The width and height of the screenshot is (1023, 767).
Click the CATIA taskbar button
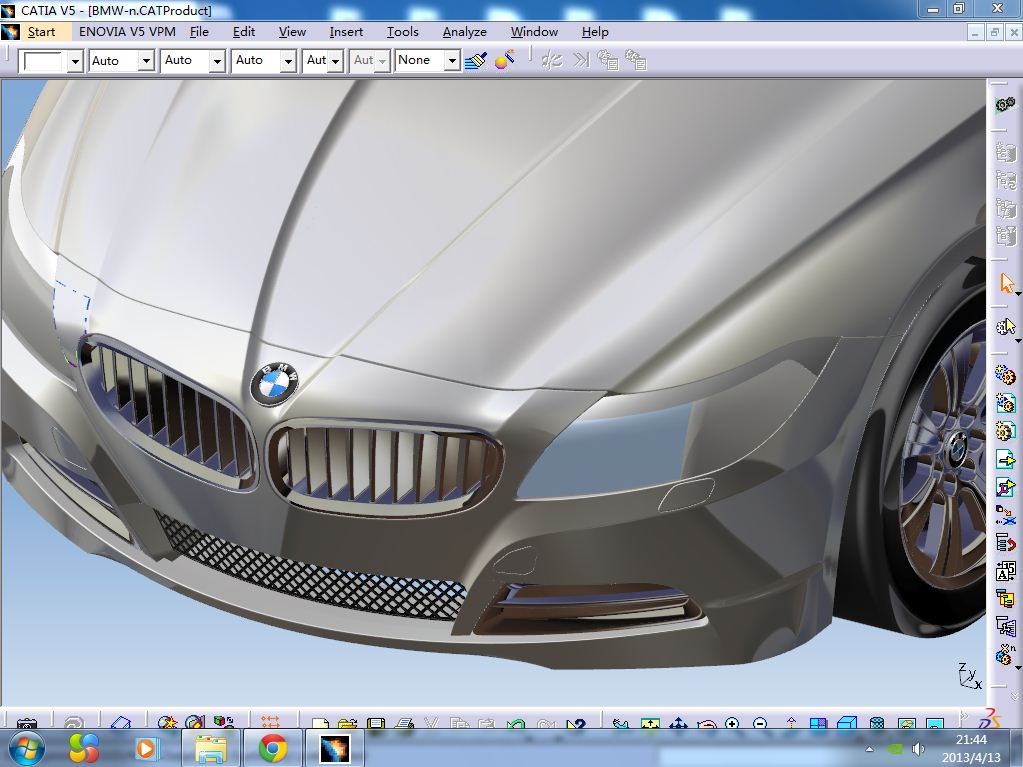pyautogui.click(x=334, y=748)
